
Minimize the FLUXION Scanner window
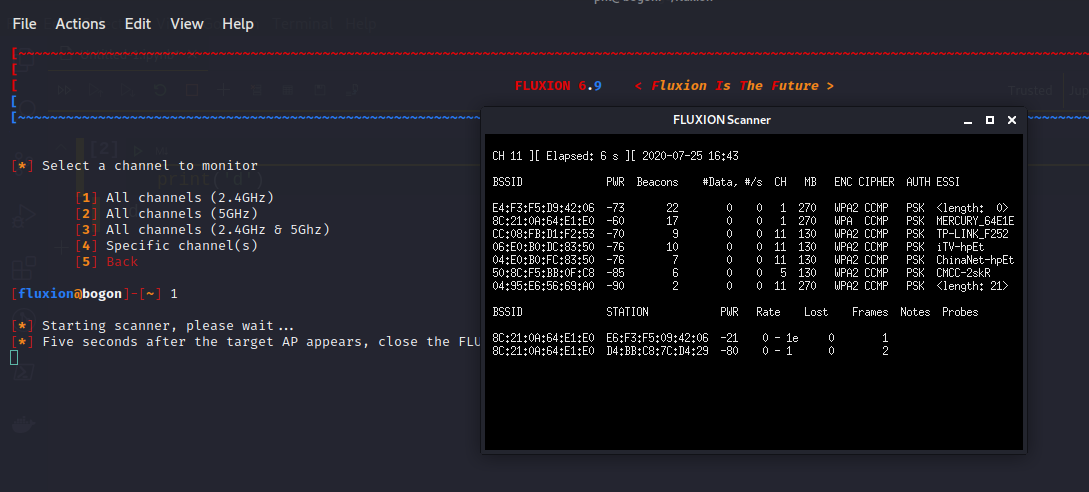coord(967,120)
